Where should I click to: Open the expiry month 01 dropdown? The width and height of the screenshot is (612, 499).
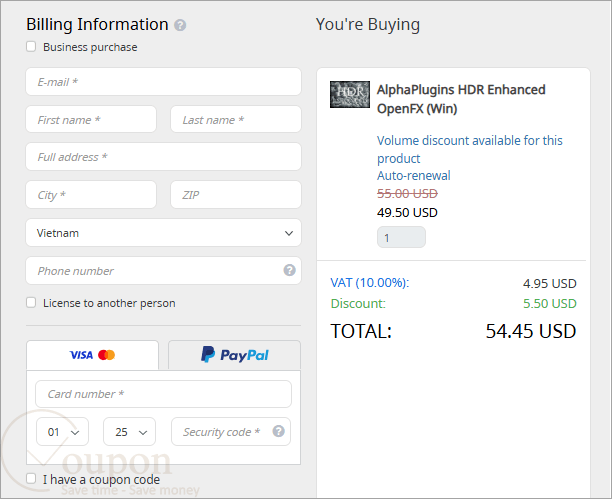pyautogui.click(x=62, y=432)
